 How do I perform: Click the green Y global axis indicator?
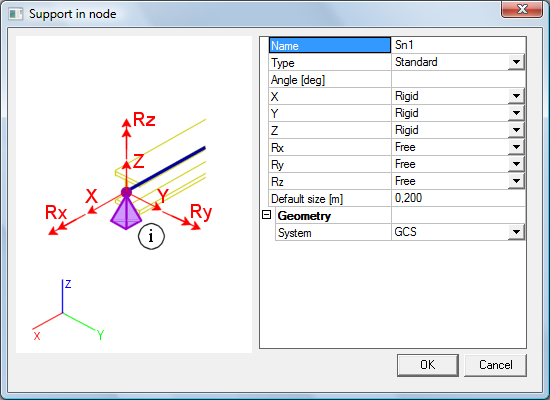79,321
